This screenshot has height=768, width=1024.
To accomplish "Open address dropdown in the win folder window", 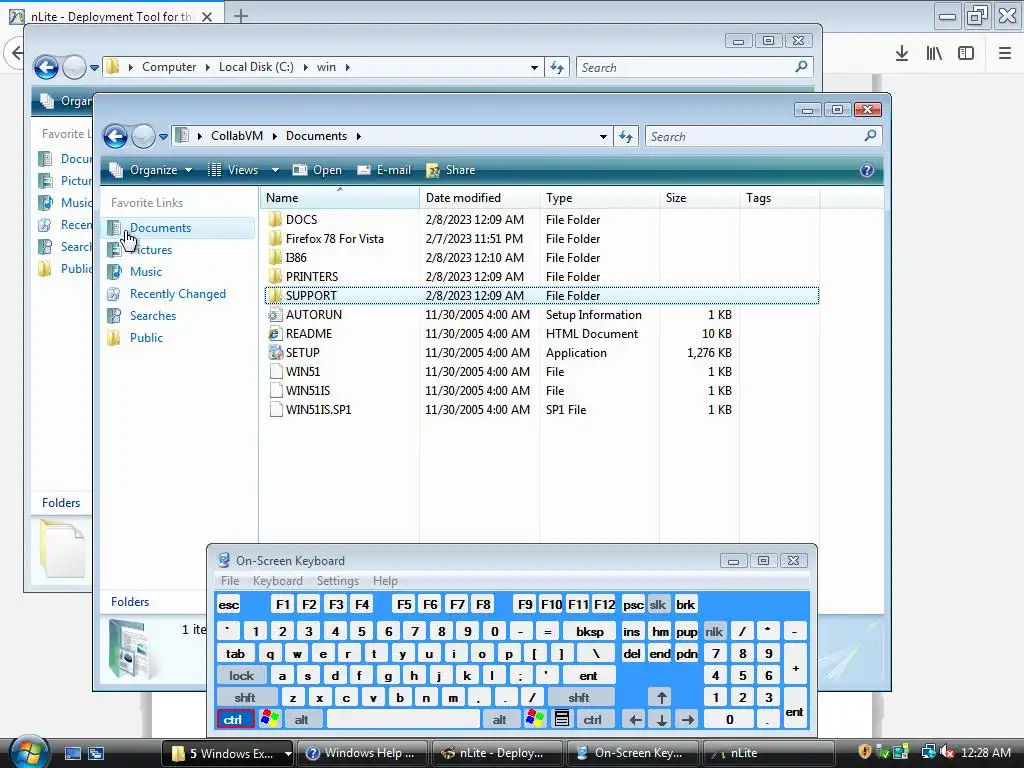I will pyautogui.click(x=534, y=67).
